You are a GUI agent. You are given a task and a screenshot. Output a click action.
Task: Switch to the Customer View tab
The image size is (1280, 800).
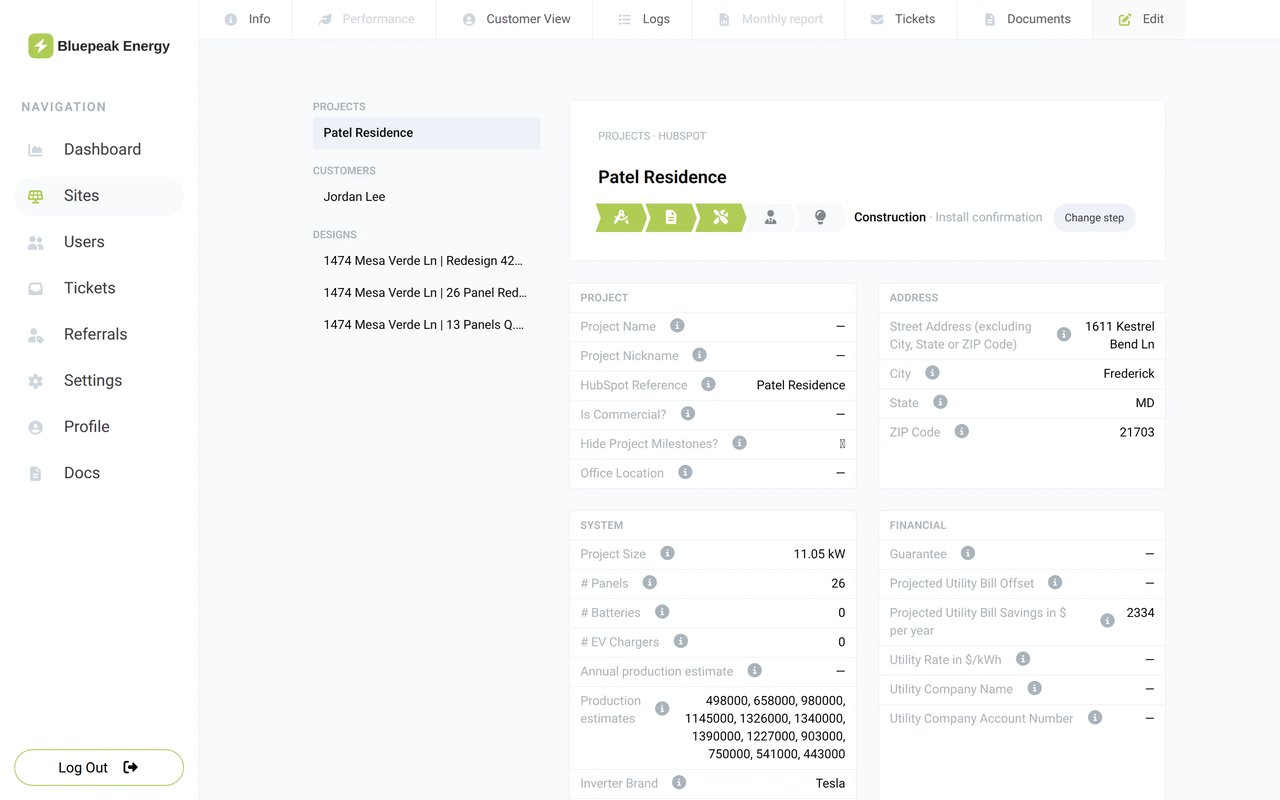pos(515,19)
